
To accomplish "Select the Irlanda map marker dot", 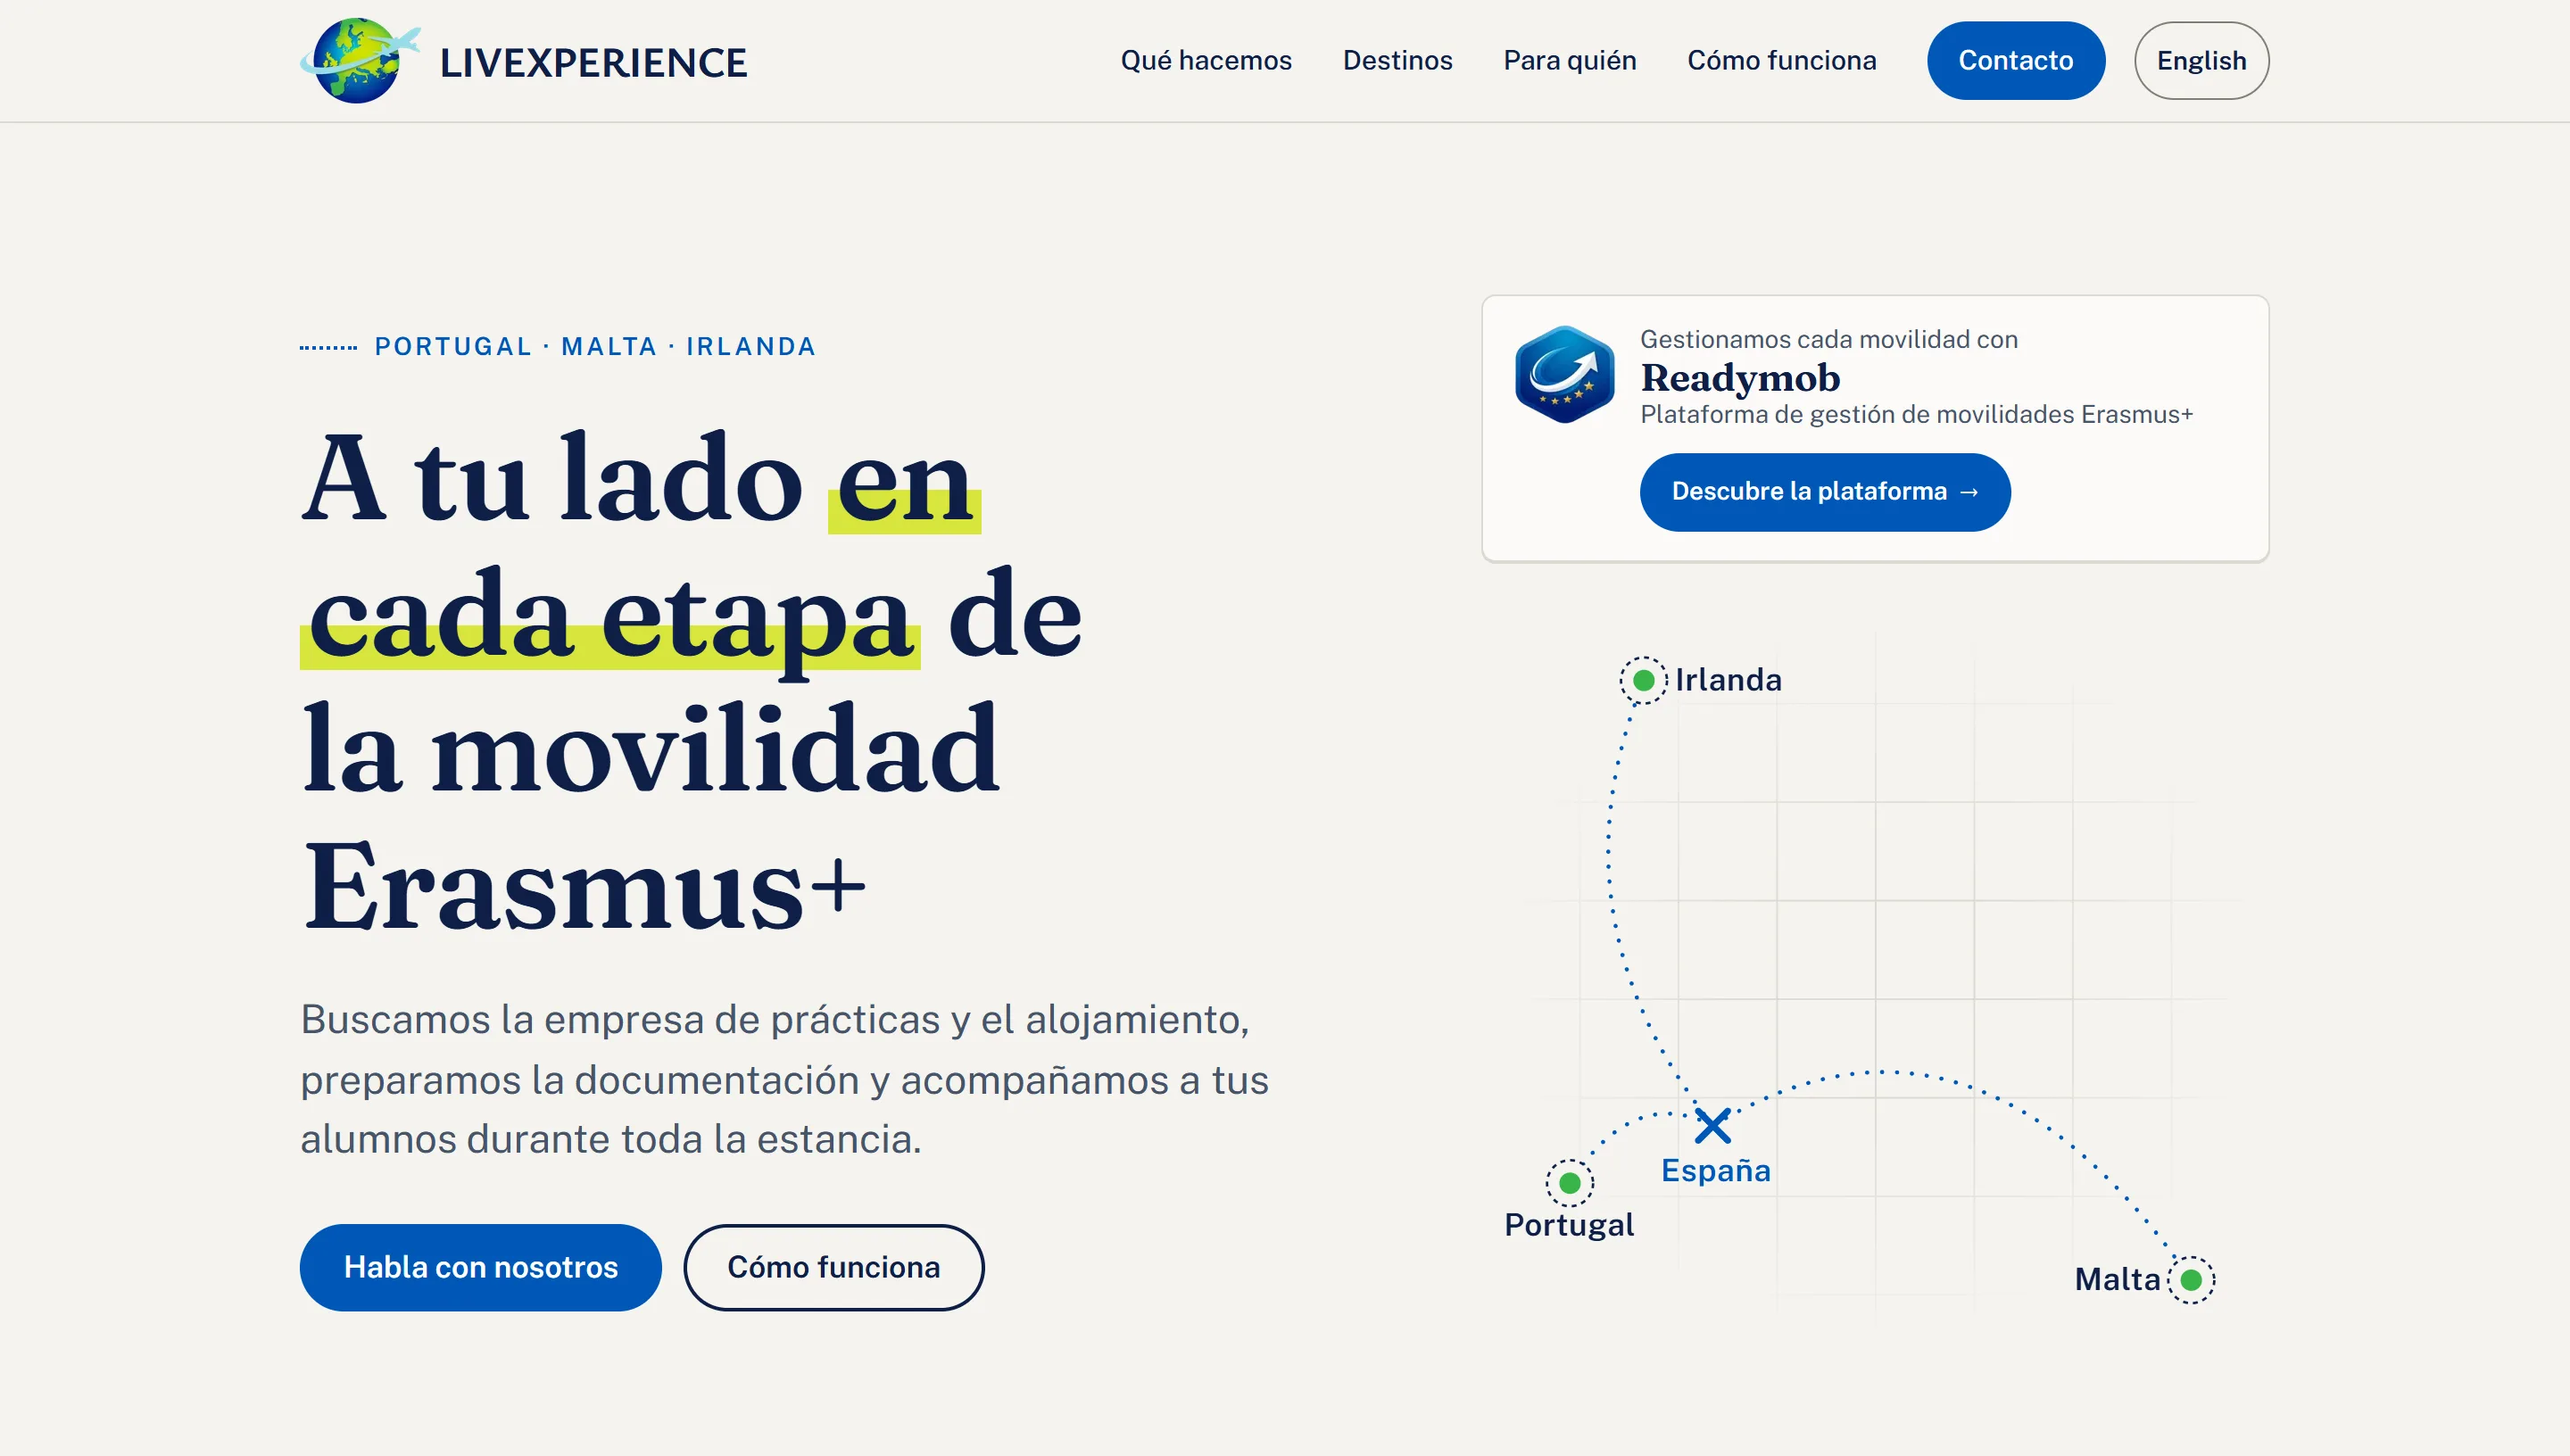I will (x=1643, y=681).
